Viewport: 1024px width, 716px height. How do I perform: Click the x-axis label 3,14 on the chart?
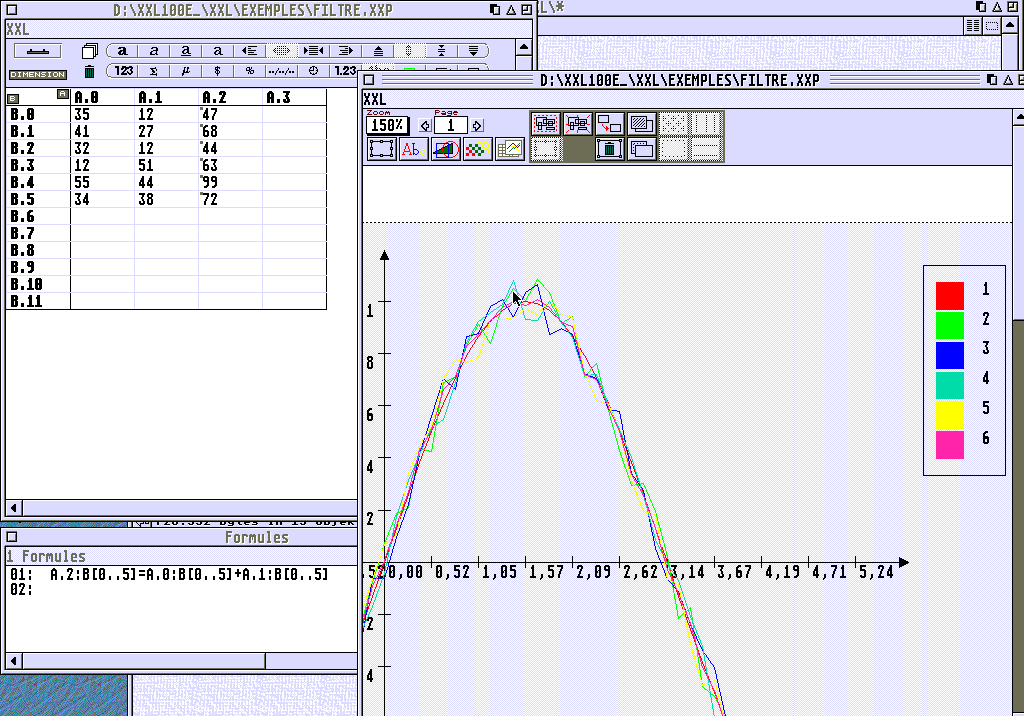(x=688, y=572)
